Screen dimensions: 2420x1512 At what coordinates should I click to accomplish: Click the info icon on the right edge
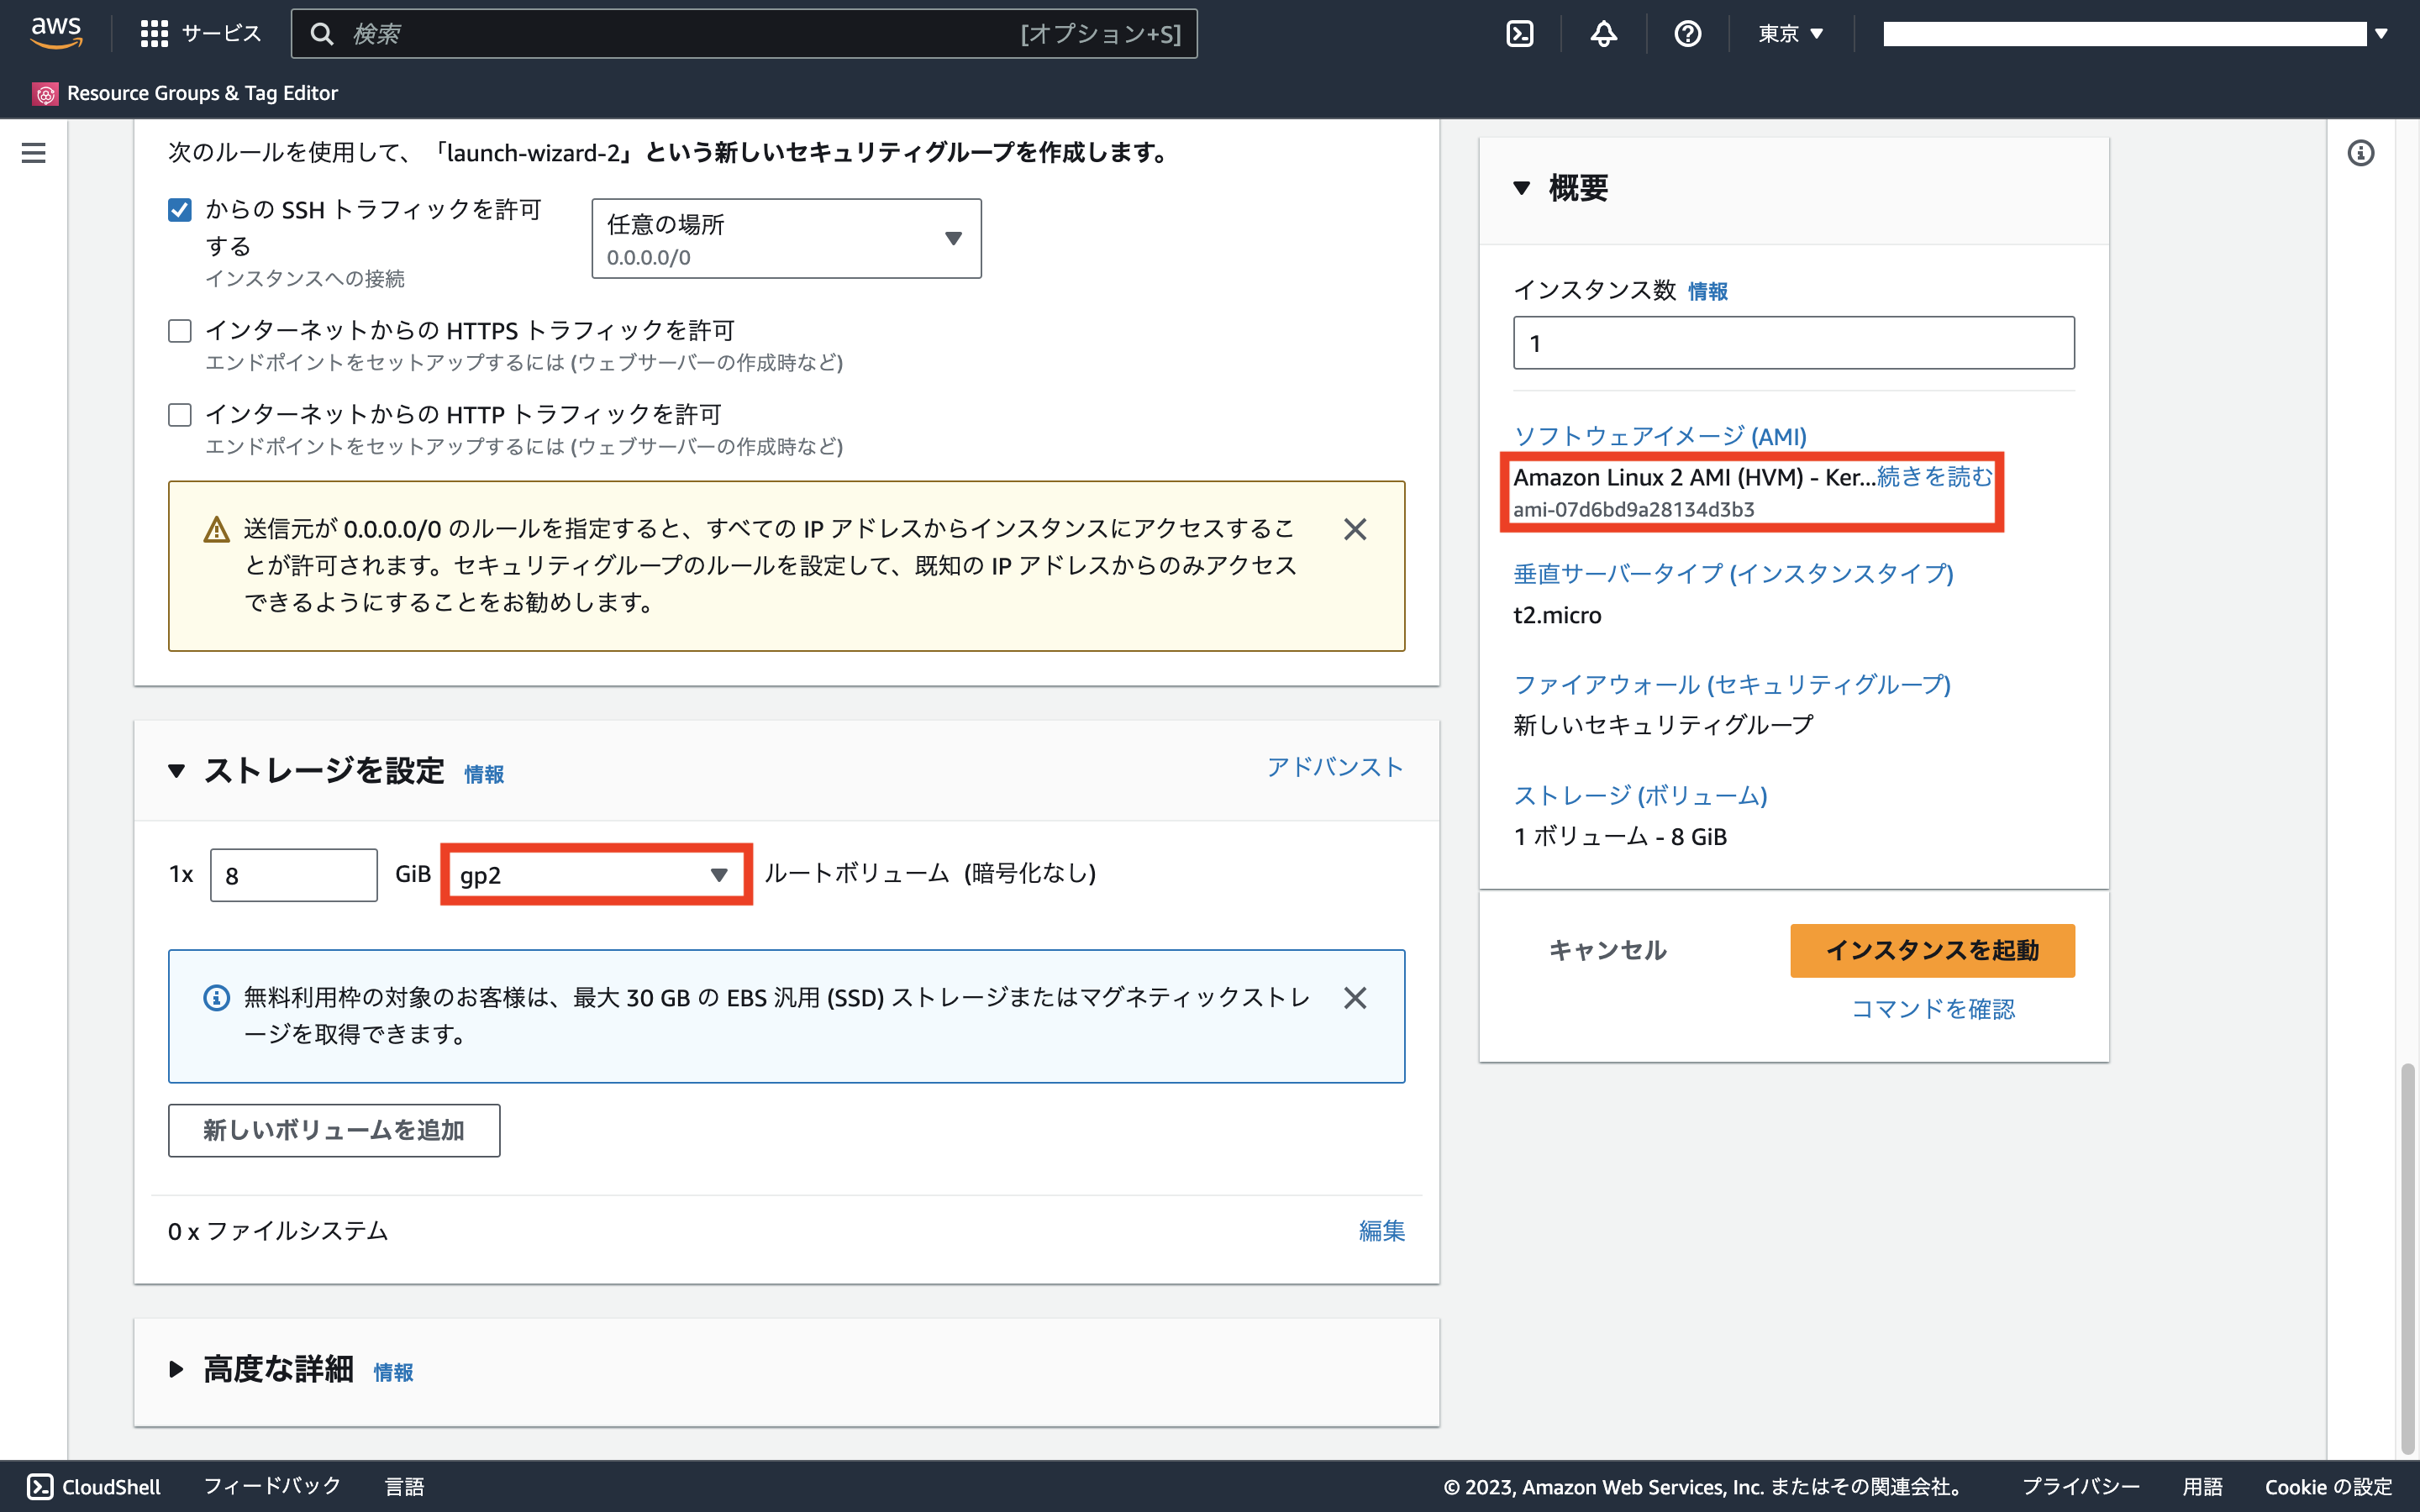click(x=2361, y=152)
